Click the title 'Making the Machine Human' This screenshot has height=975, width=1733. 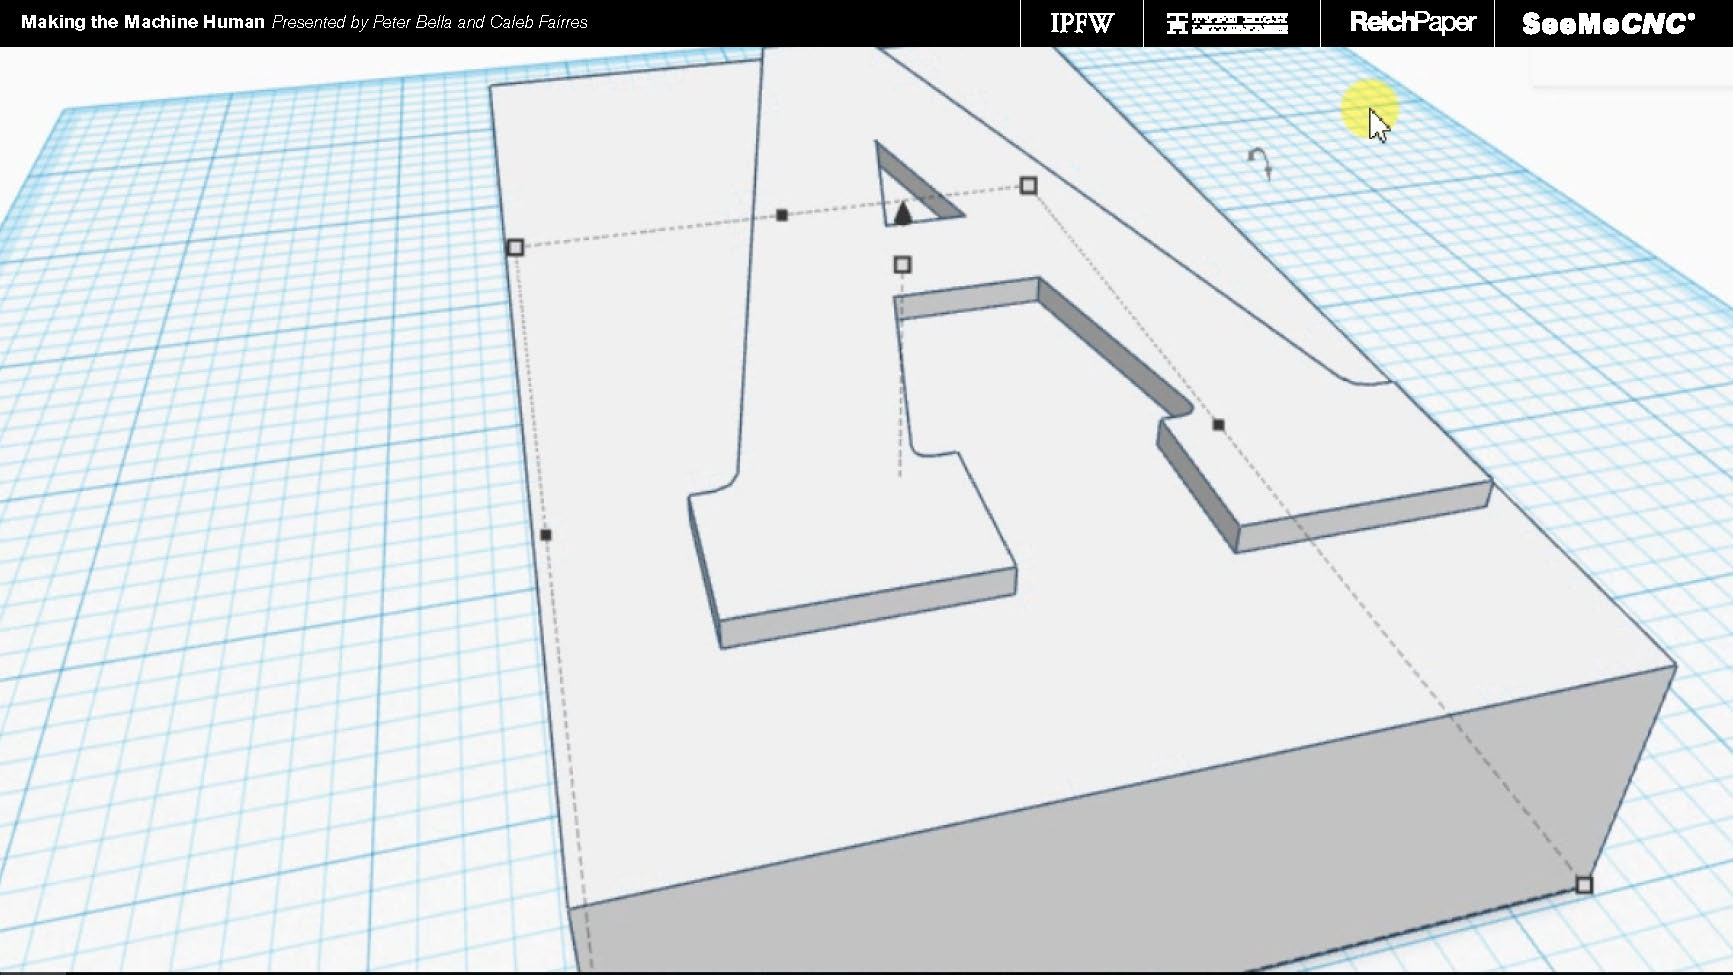(x=143, y=21)
